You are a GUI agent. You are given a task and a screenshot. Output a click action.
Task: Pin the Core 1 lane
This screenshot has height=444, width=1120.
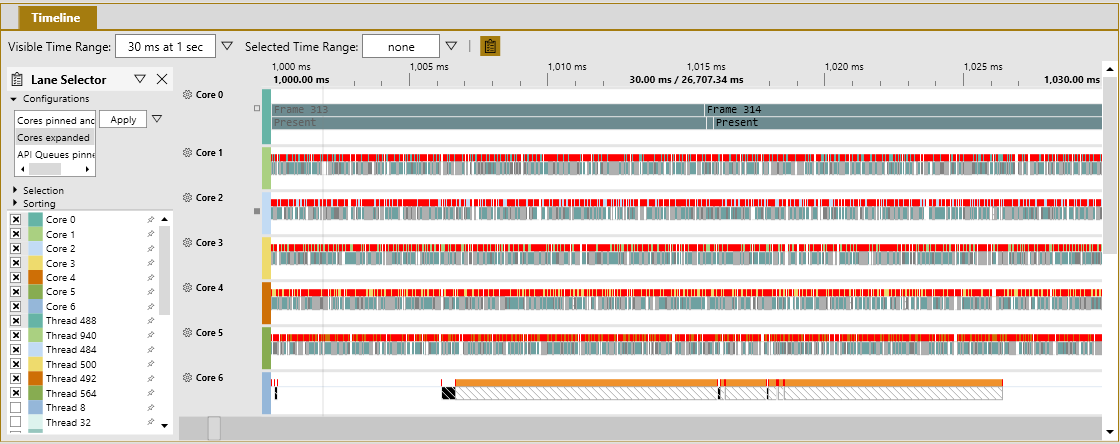(x=150, y=234)
